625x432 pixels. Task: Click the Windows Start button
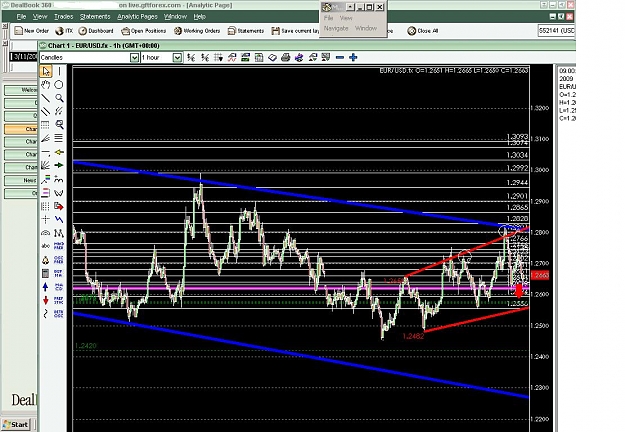coord(15,424)
